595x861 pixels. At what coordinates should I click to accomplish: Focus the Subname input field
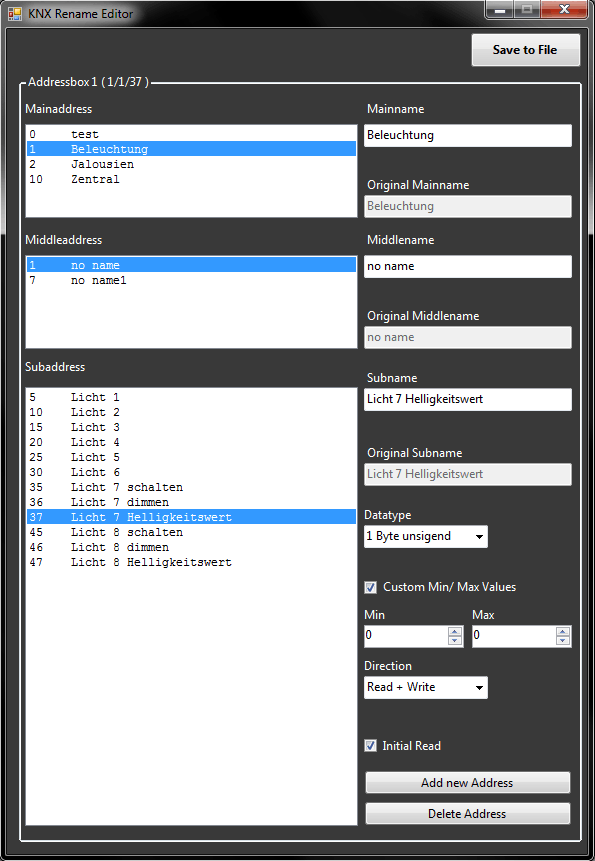[x=468, y=400]
